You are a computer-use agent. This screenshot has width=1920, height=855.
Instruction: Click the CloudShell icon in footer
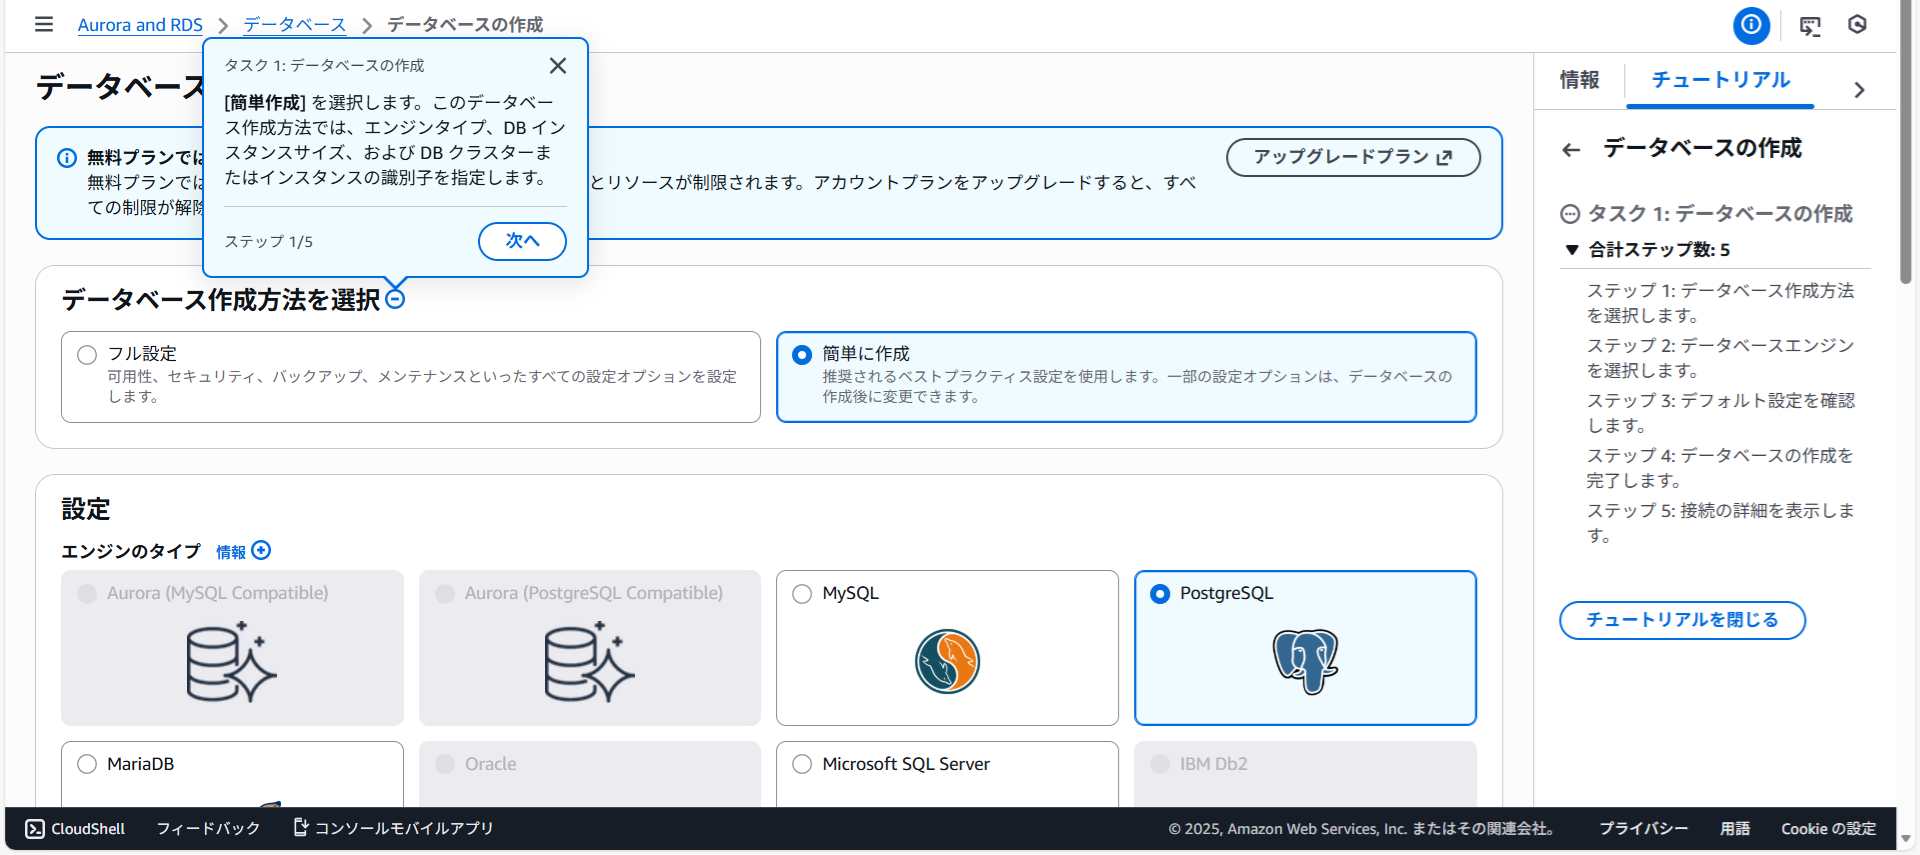(x=35, y=829)
